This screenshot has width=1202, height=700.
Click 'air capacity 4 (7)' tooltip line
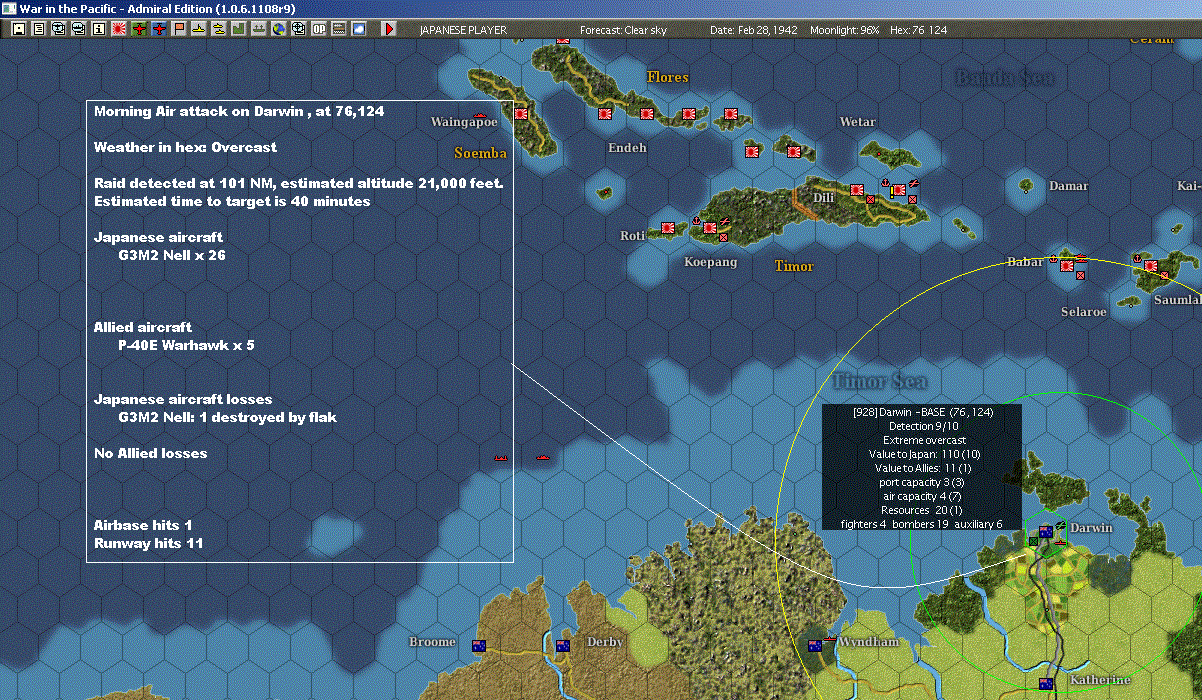[x=921, y=496]
